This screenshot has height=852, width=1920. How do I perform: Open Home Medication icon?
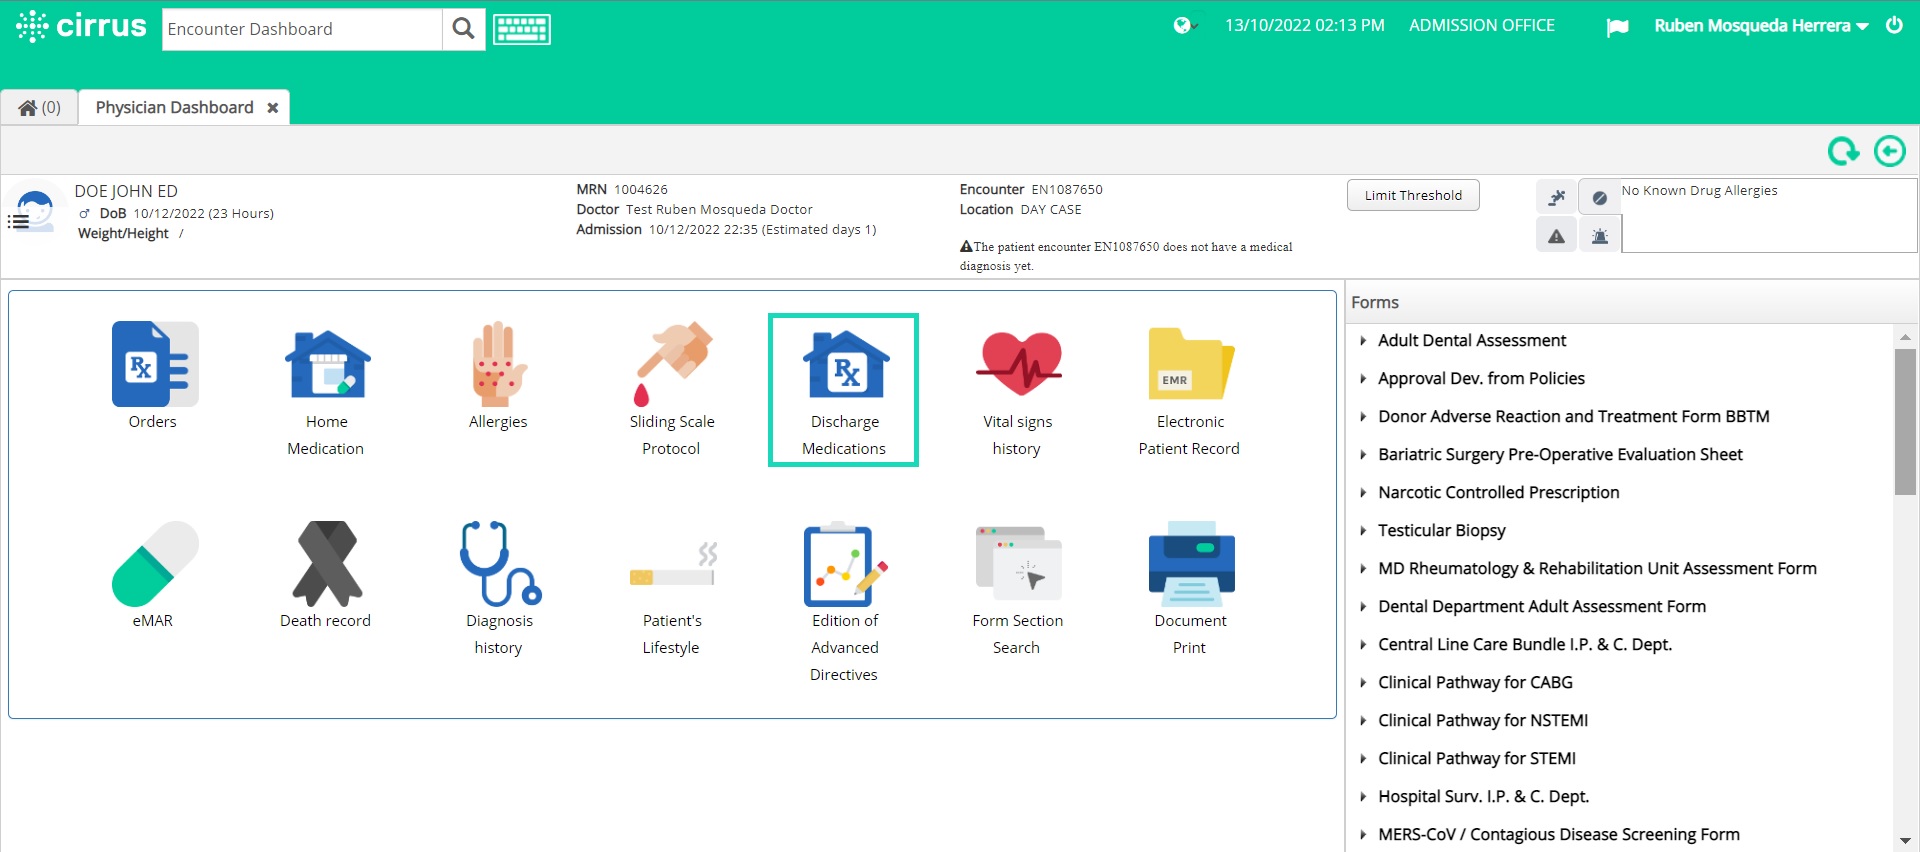(327, 365)
